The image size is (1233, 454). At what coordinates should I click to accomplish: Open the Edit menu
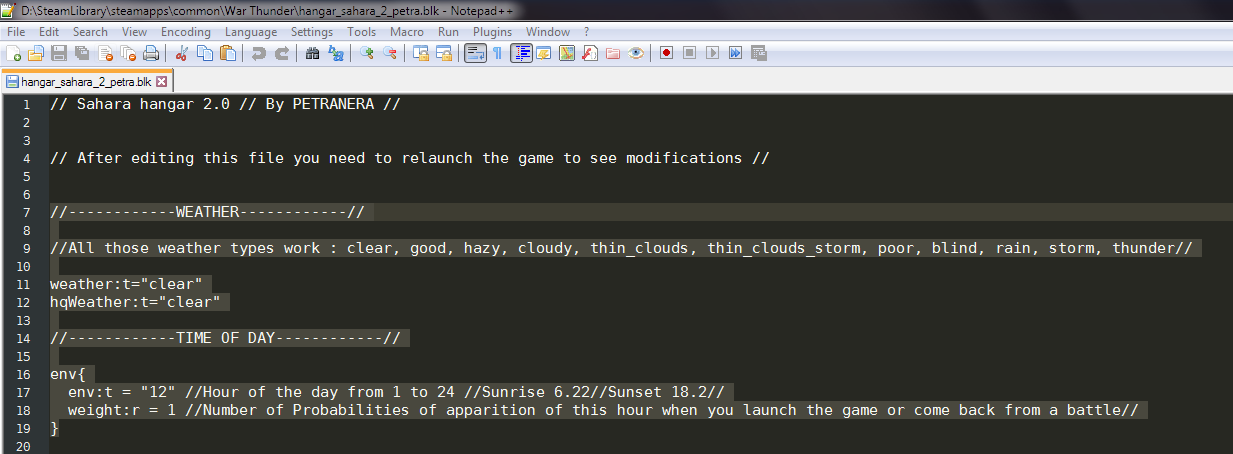pyautogui.click(x=49, y=32)
